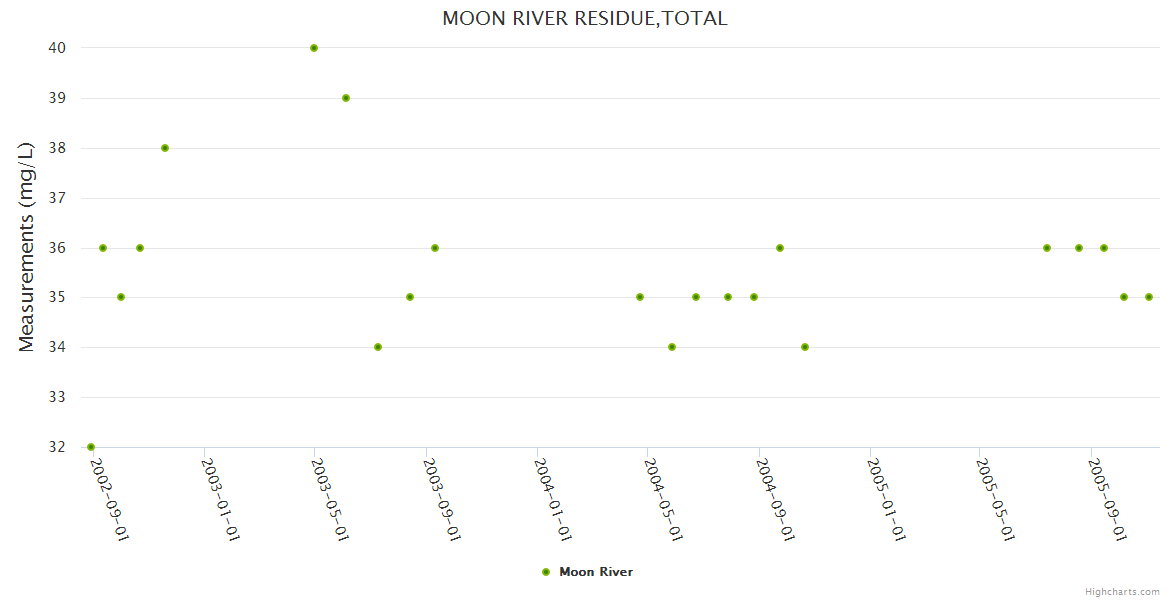Click the green Moon River legend marker
Screen dimensions: 1170x600
click(x=546, y=572)
